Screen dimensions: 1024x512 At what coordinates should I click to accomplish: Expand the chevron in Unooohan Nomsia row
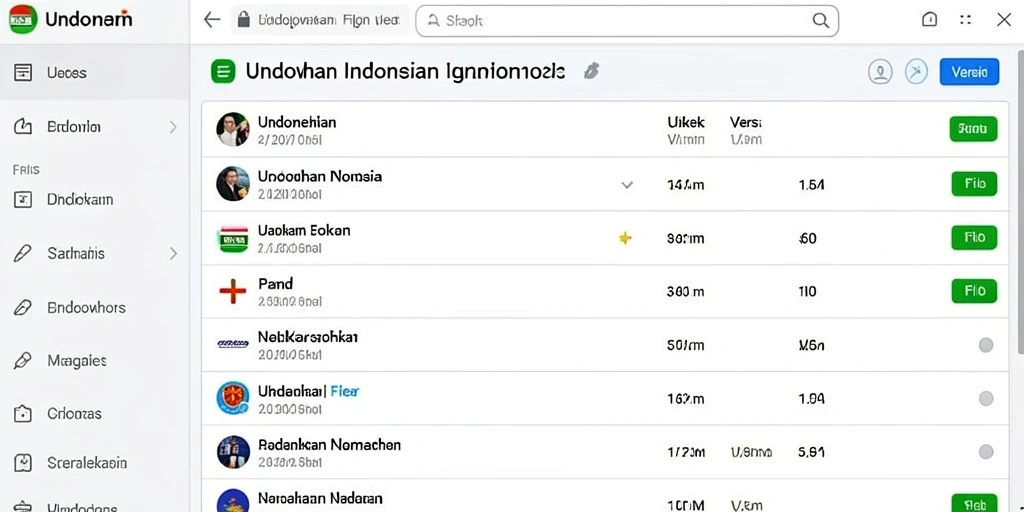[627, 185]
